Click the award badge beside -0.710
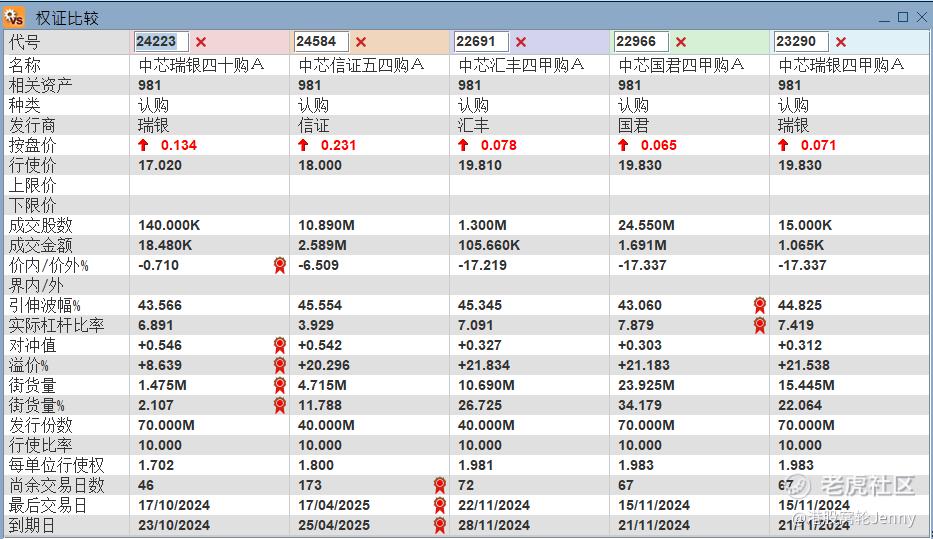This screenshot has height=539, width=933. [280, 265]
